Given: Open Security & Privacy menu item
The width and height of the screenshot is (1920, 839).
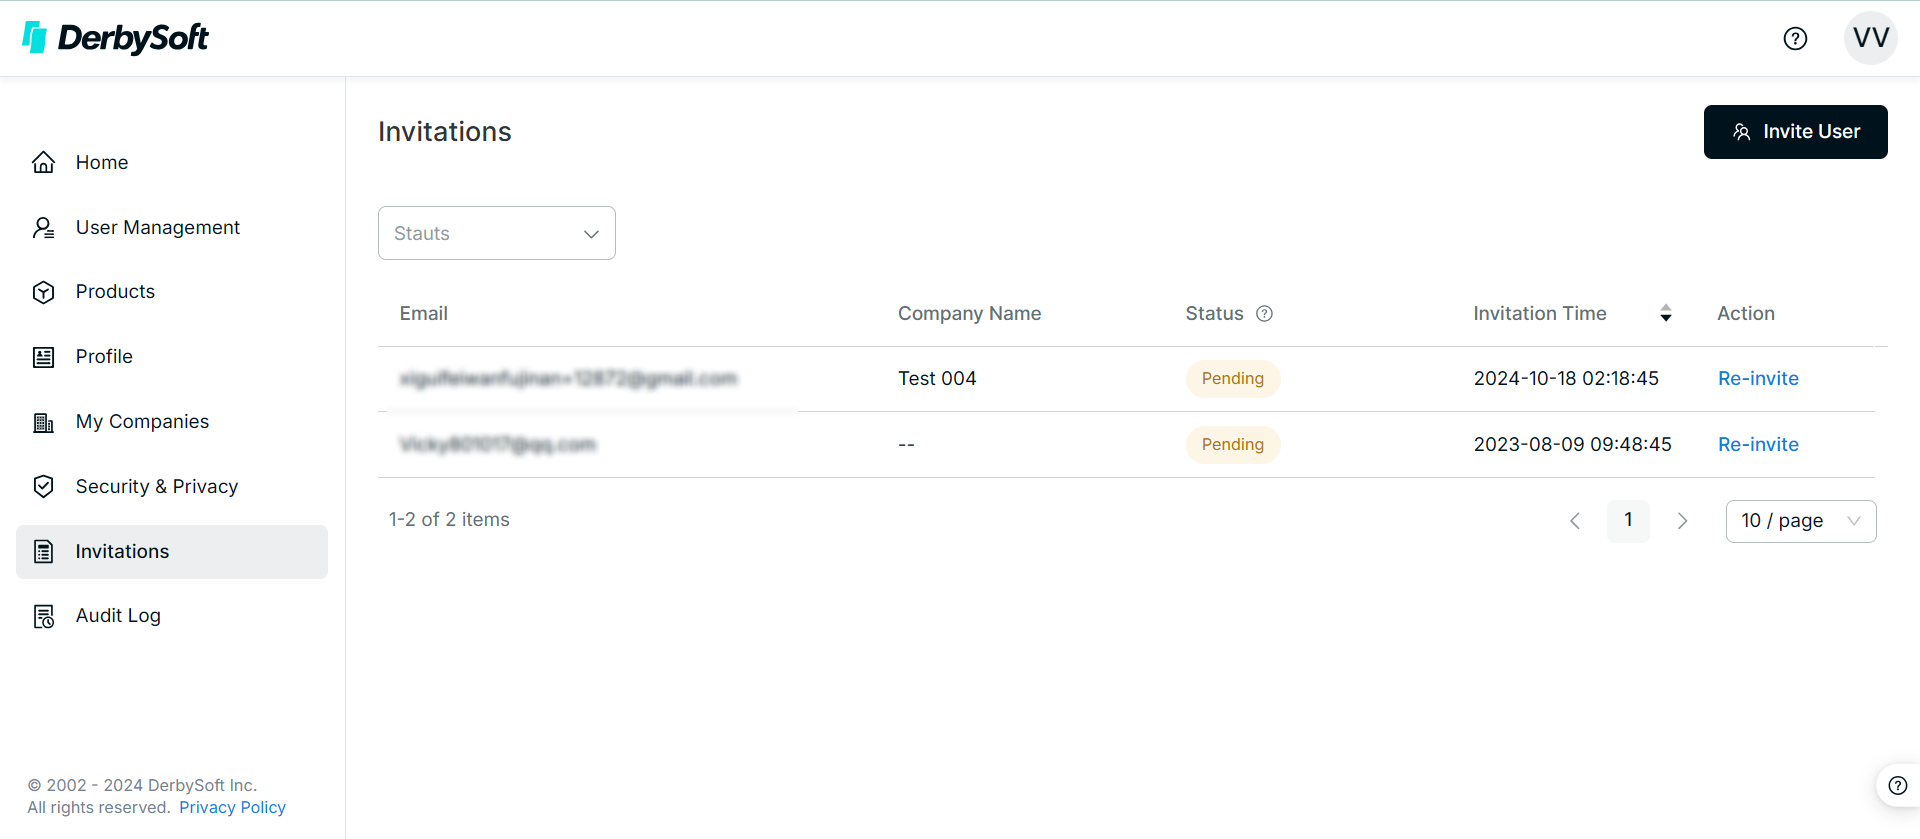Looking at the screenshot, I should click(x=172, y=486).
